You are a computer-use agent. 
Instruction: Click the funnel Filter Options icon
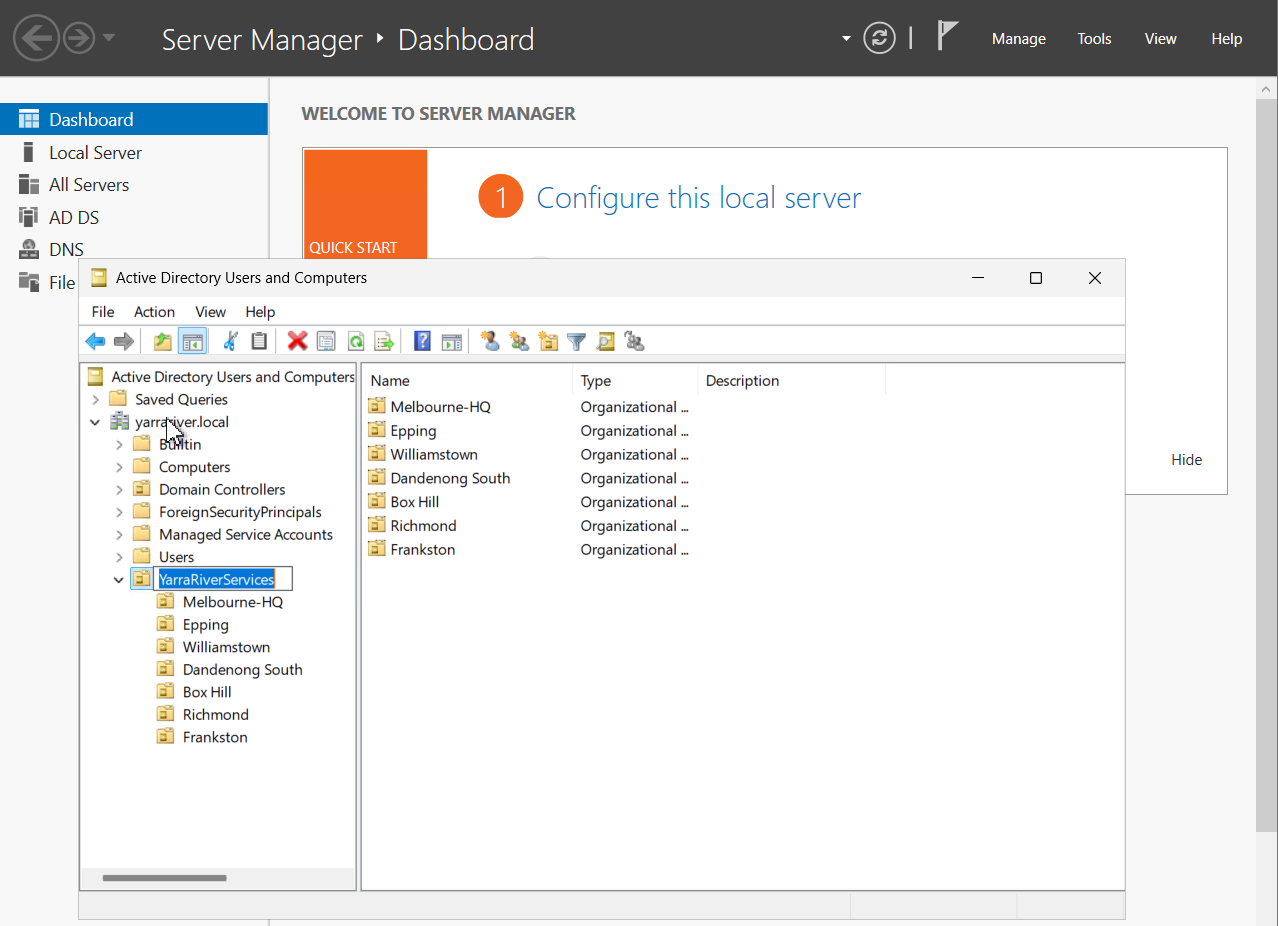click(x=576, y=342)
